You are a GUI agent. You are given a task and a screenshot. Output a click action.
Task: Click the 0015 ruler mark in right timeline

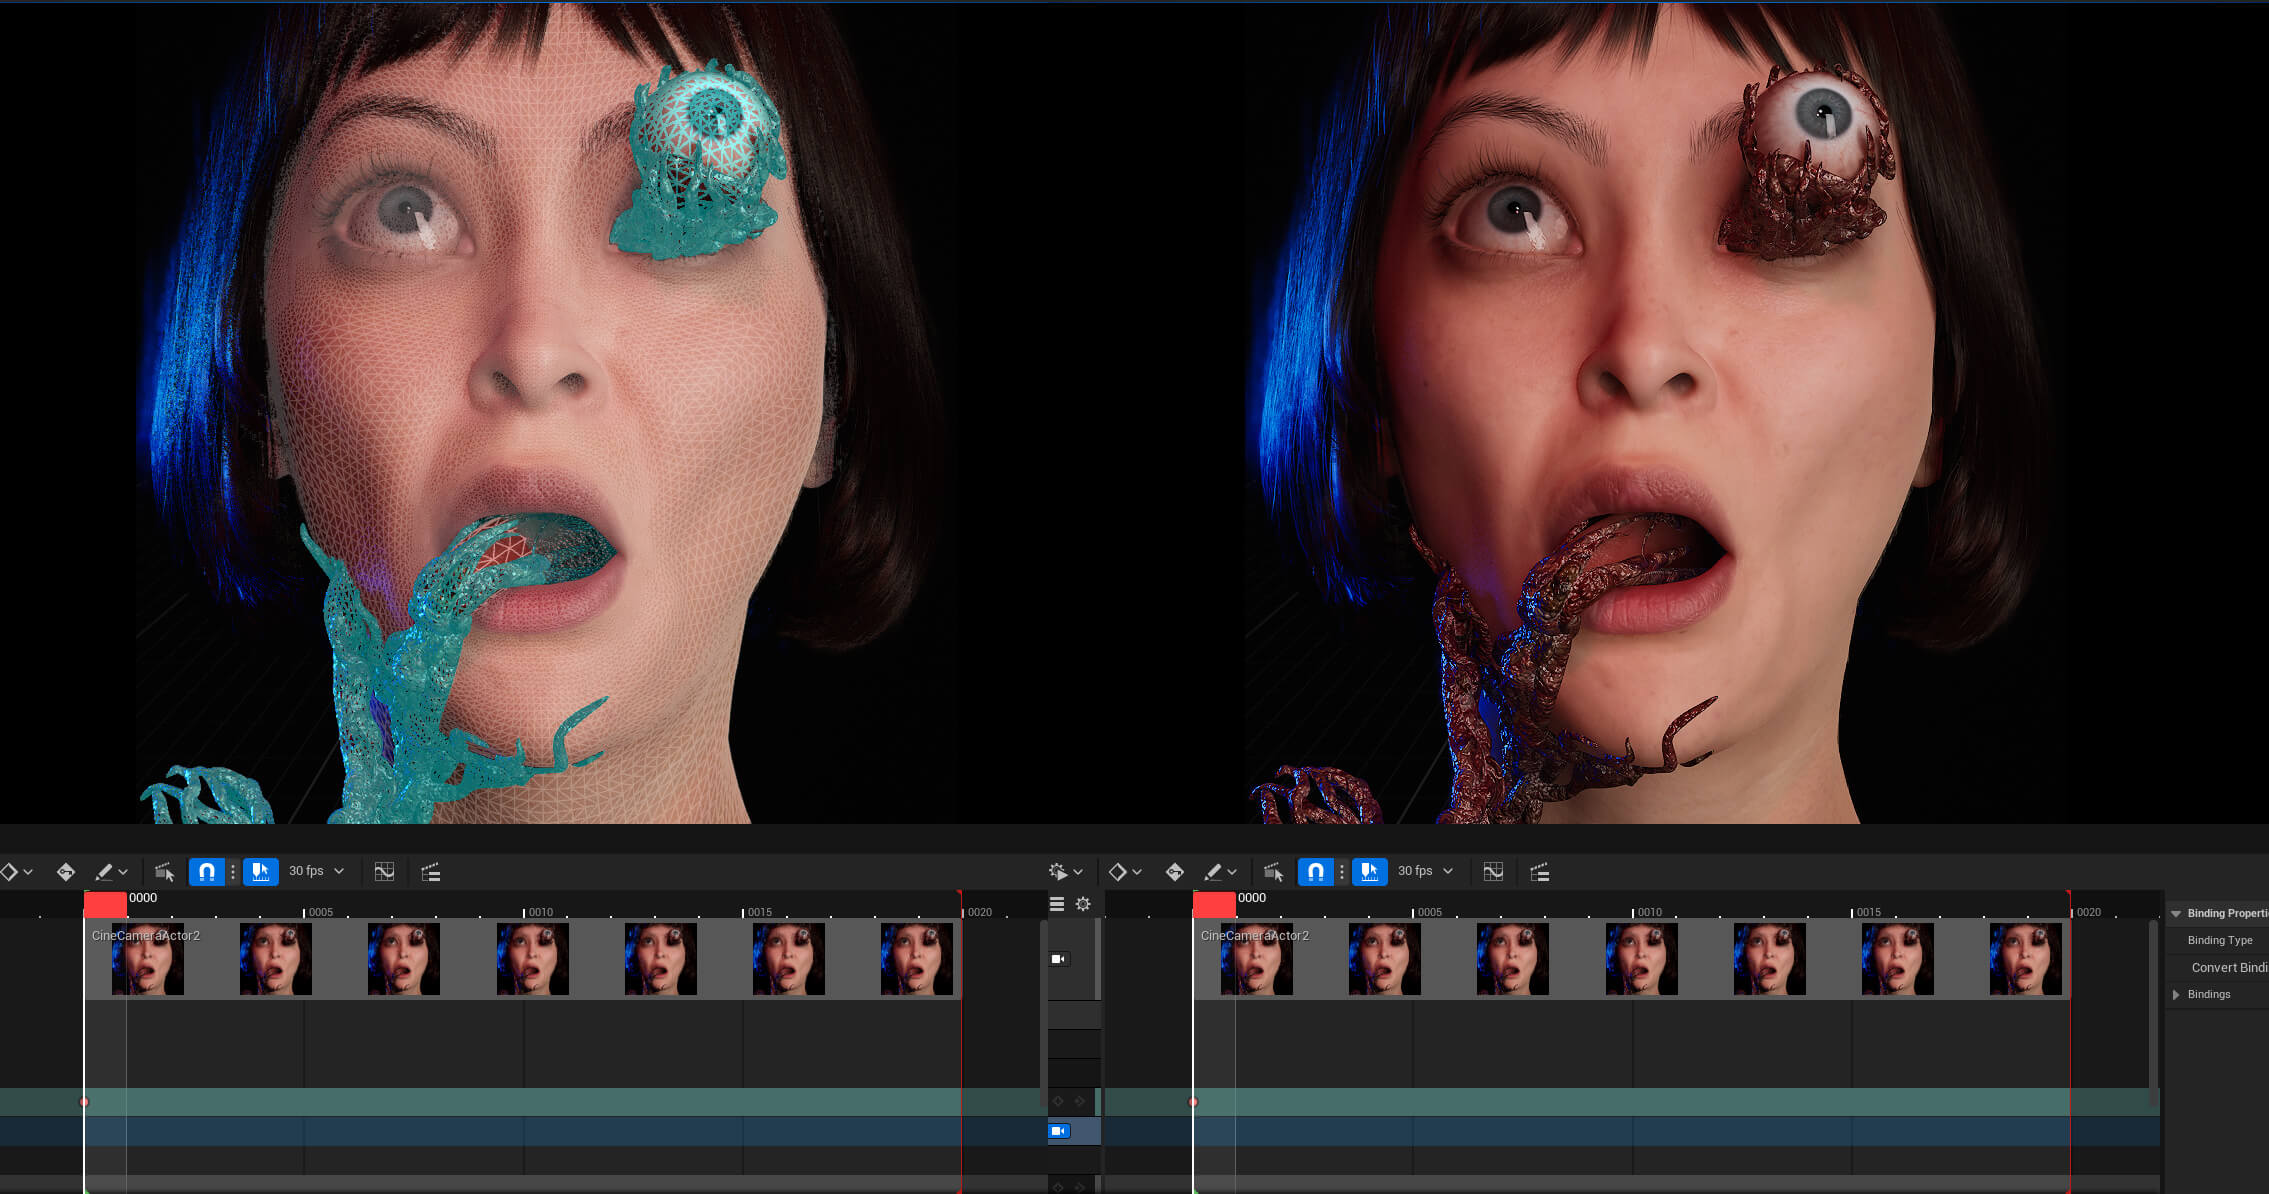click(1868, 912)
